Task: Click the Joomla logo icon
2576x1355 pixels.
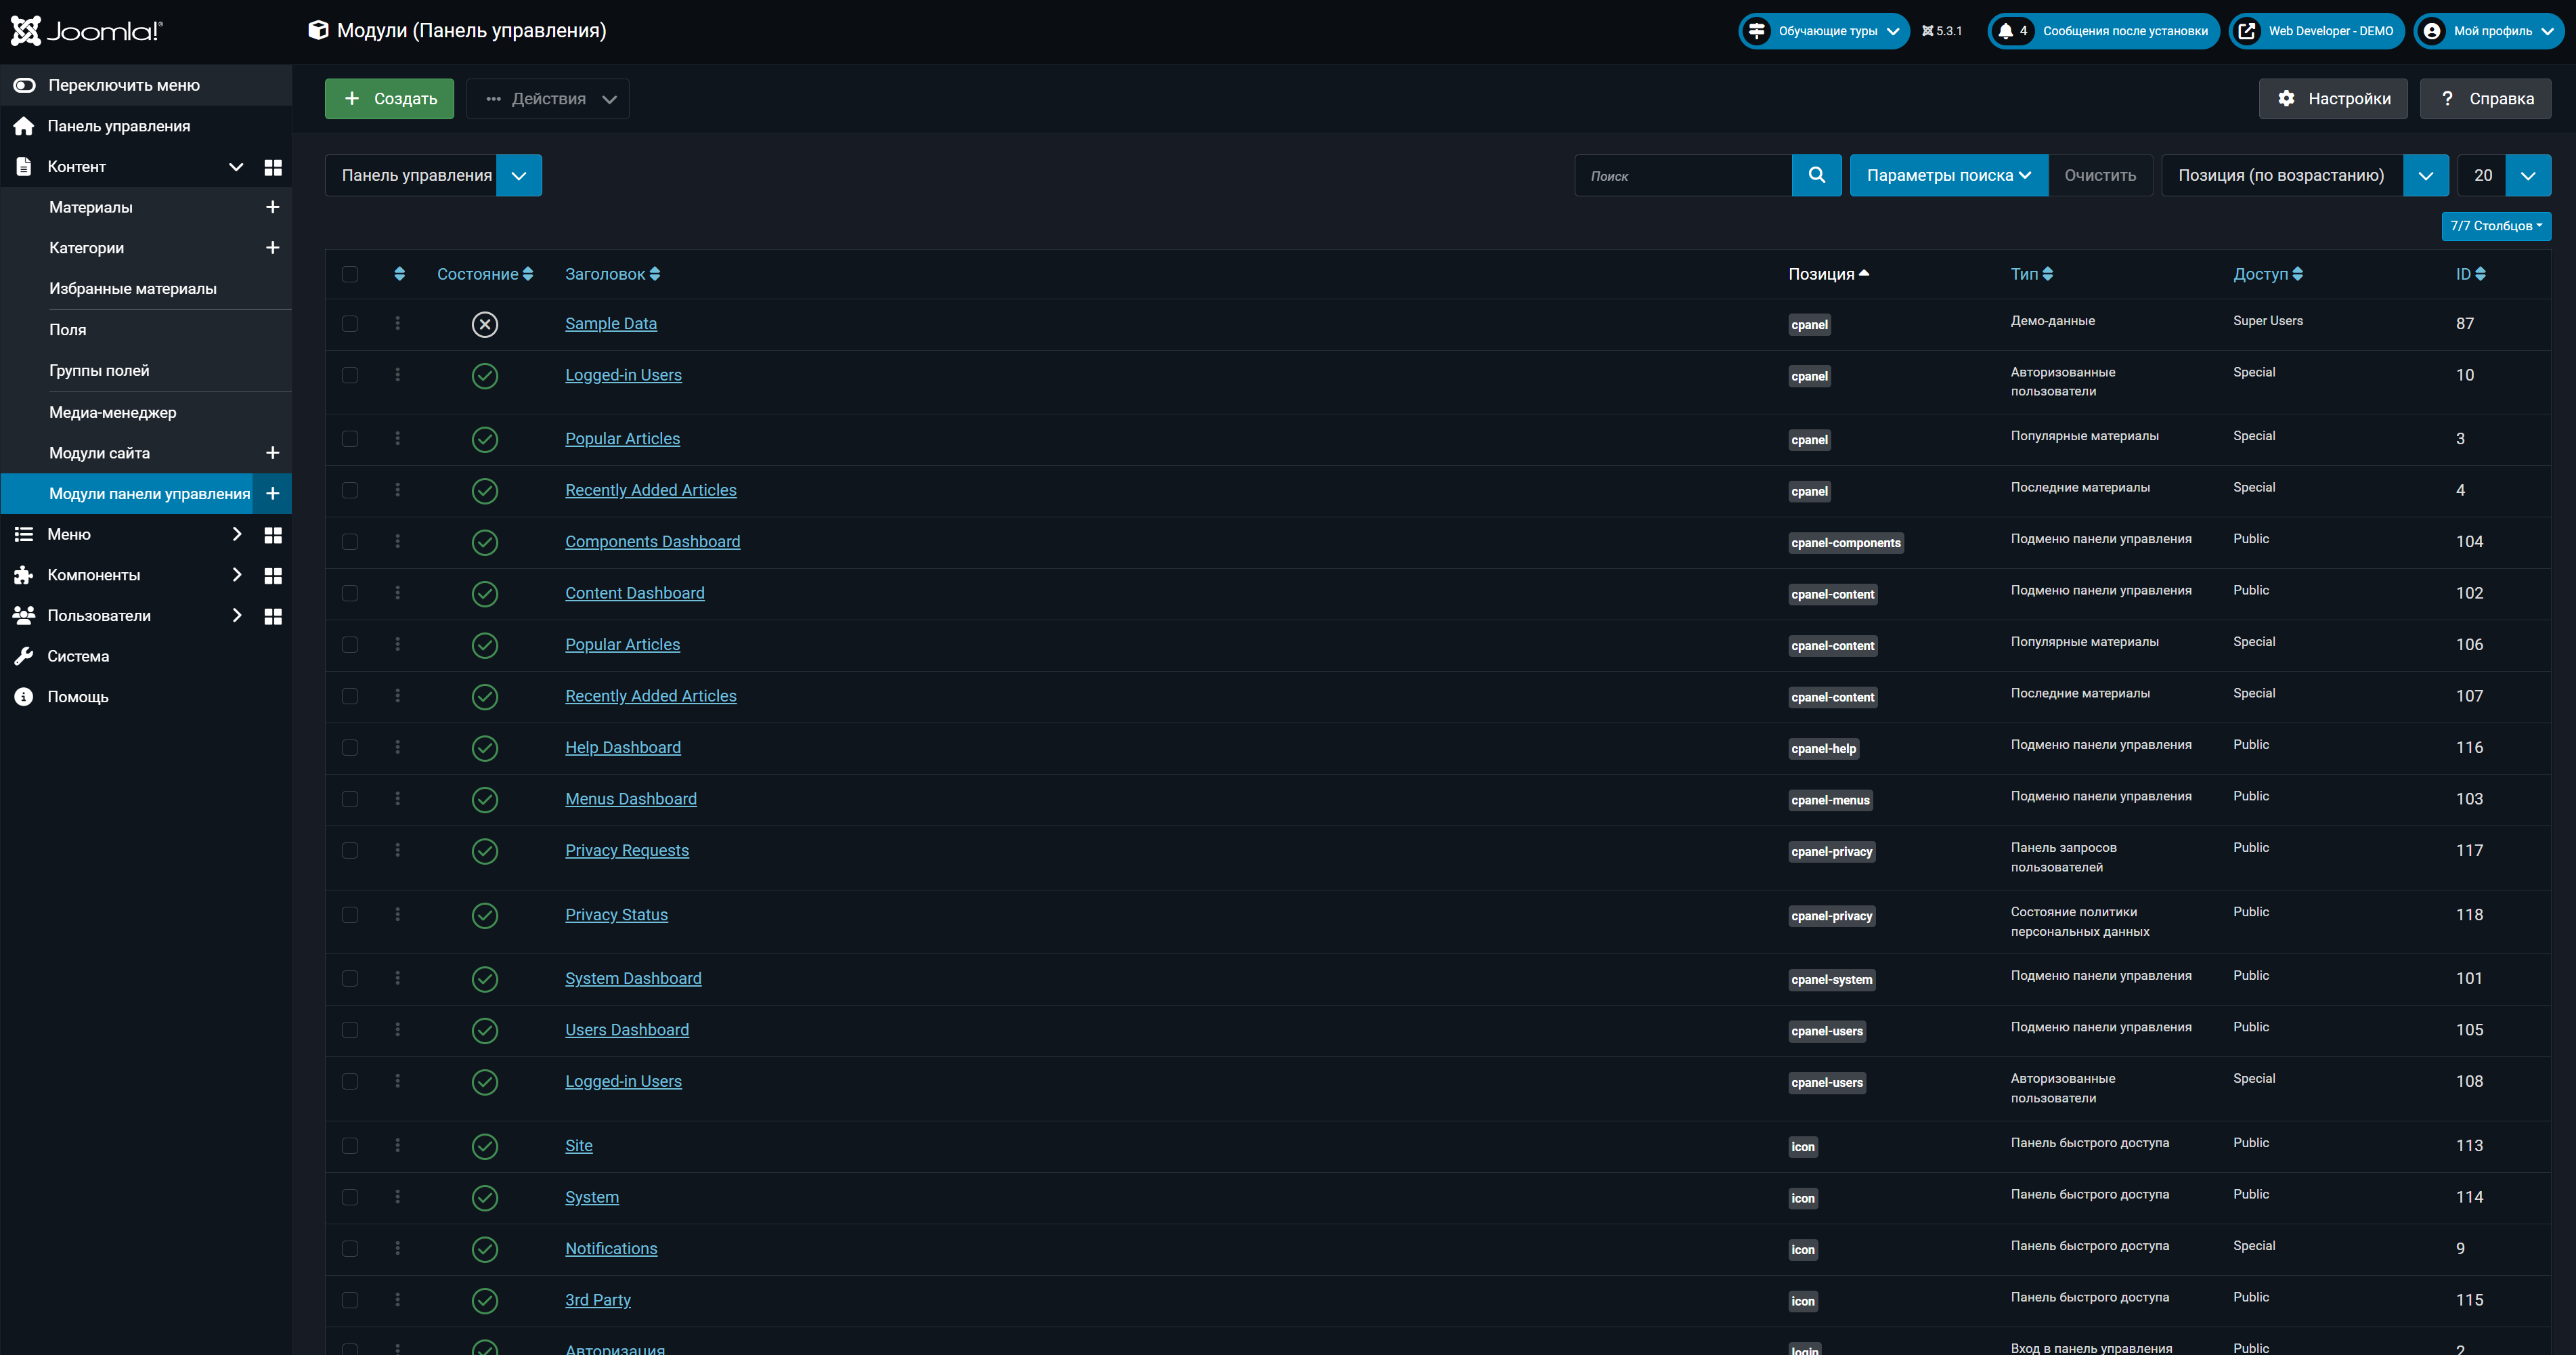Action: point(26,31)
